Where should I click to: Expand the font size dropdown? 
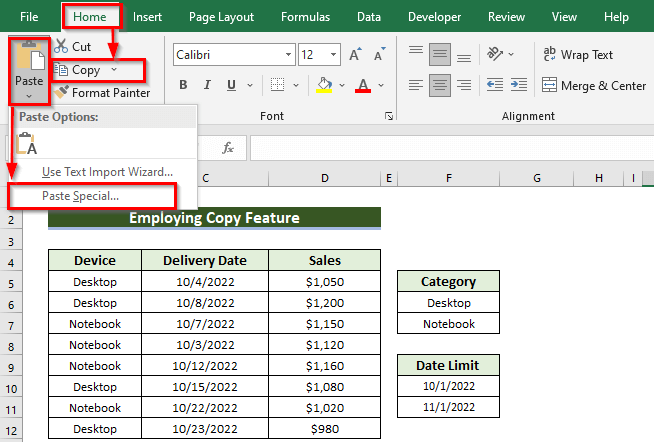click(x=334, y=56)
